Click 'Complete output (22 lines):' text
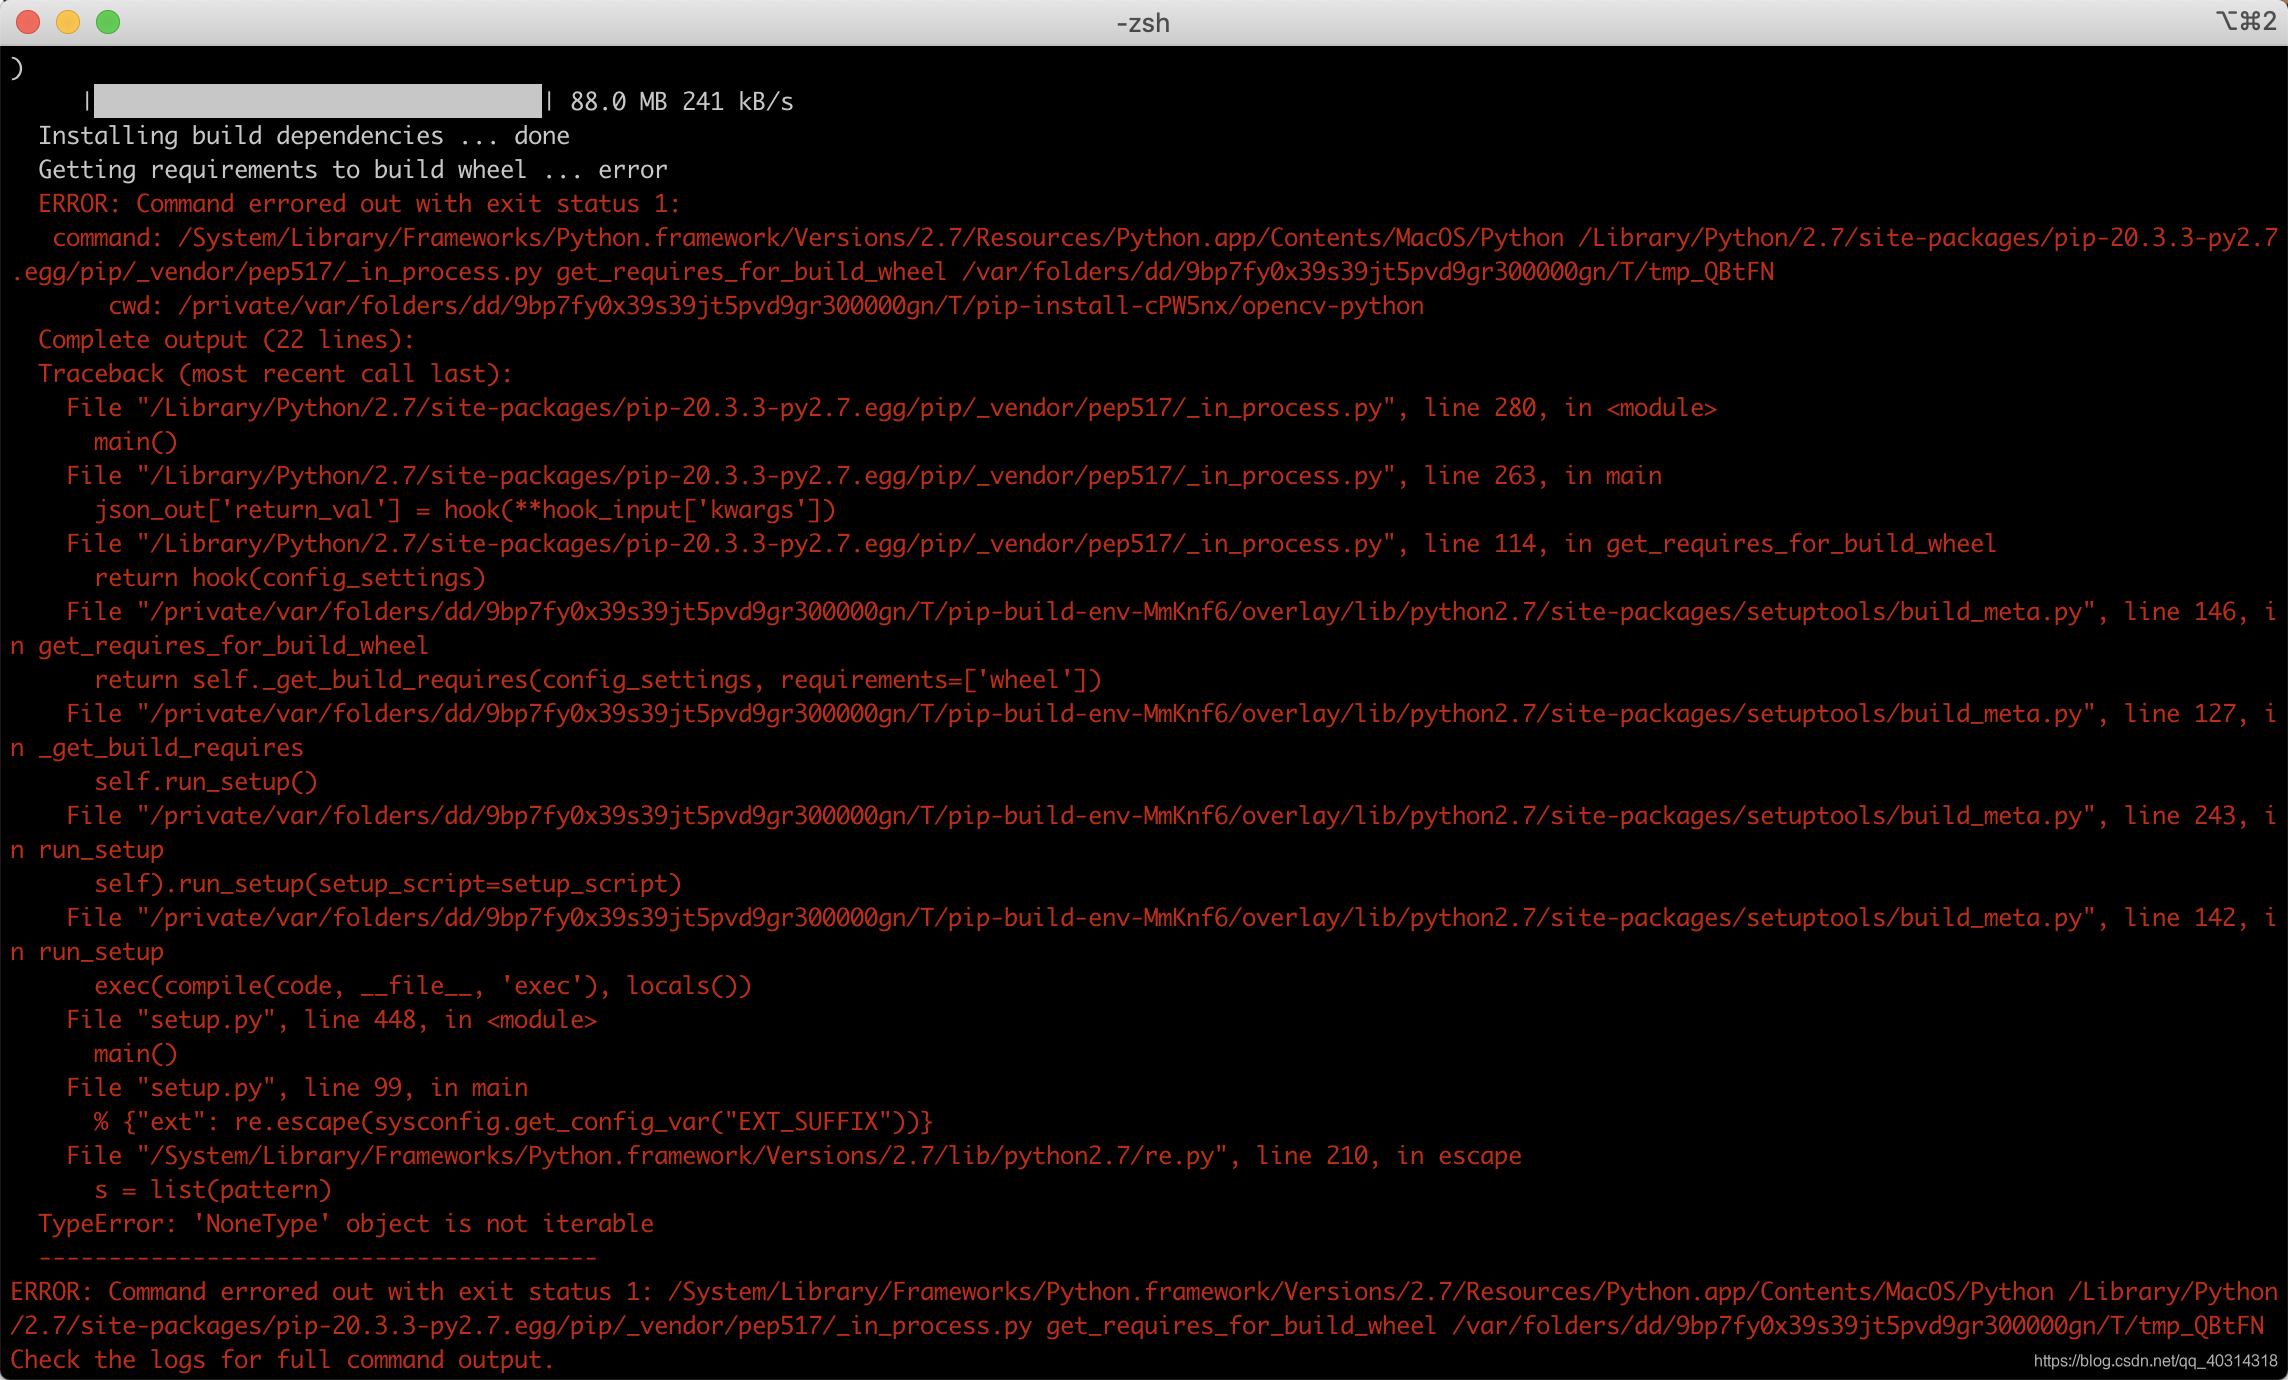The width and height of the screenshot is (2288, 1380). [226, 340]
